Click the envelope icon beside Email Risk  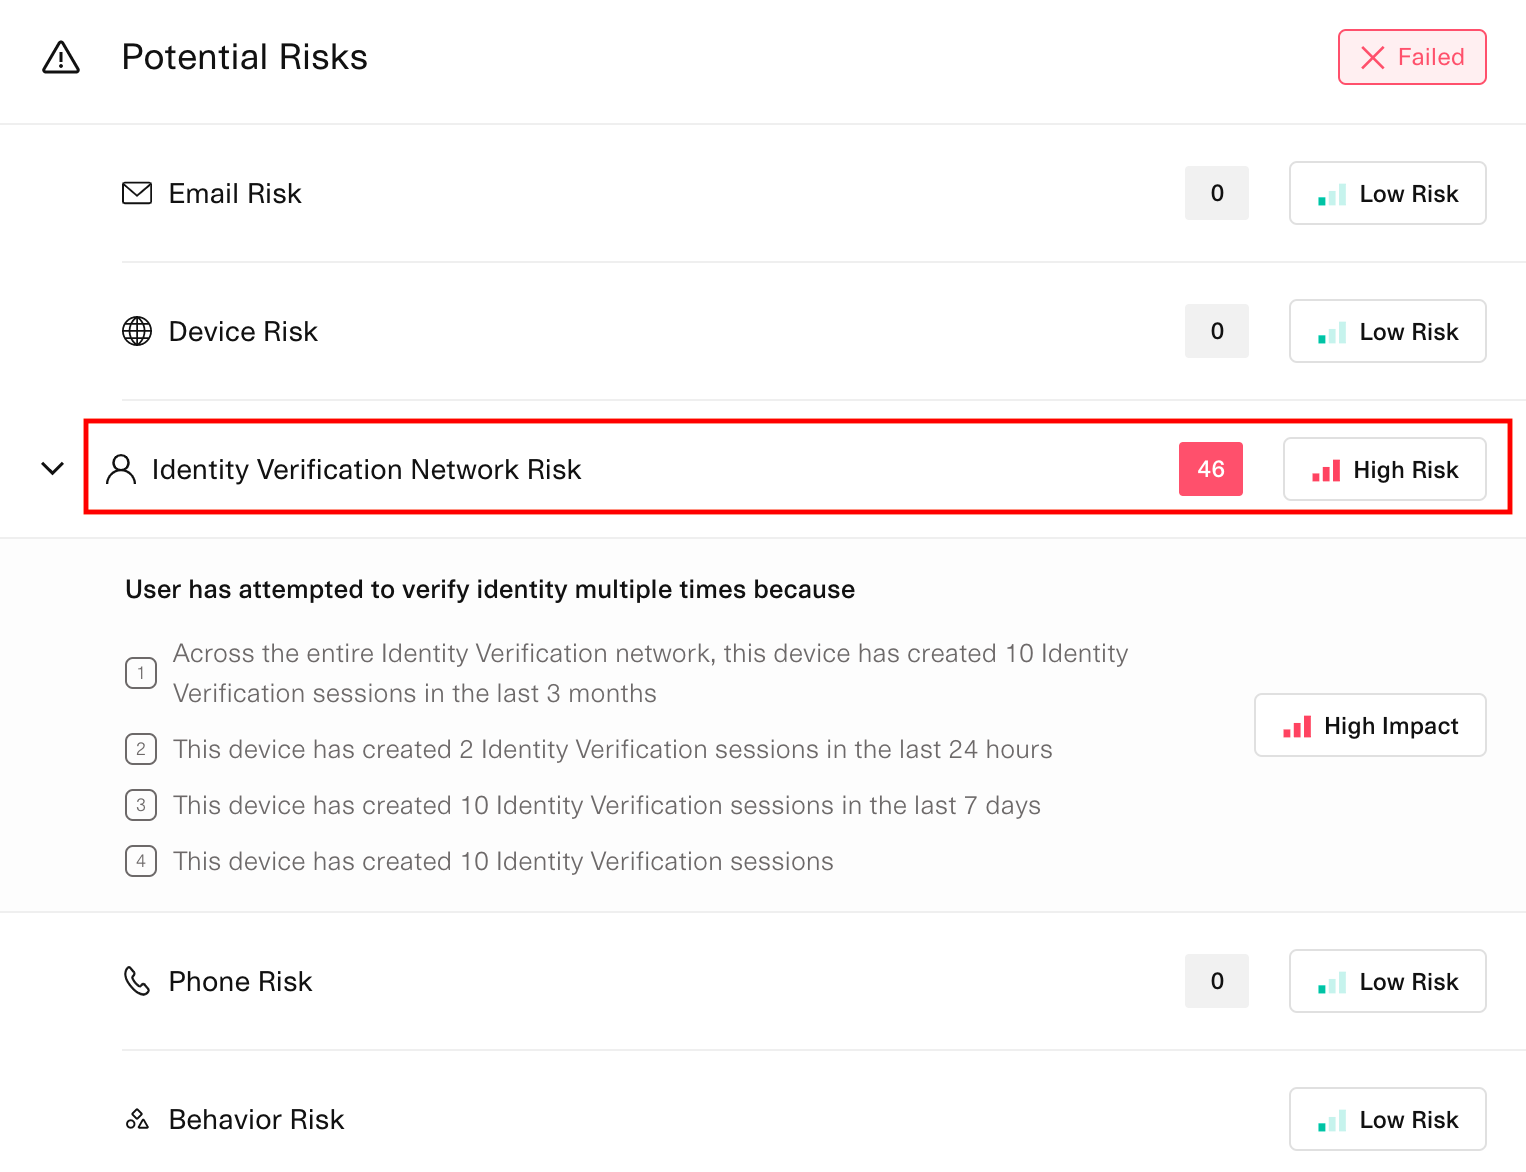[137, 193]
